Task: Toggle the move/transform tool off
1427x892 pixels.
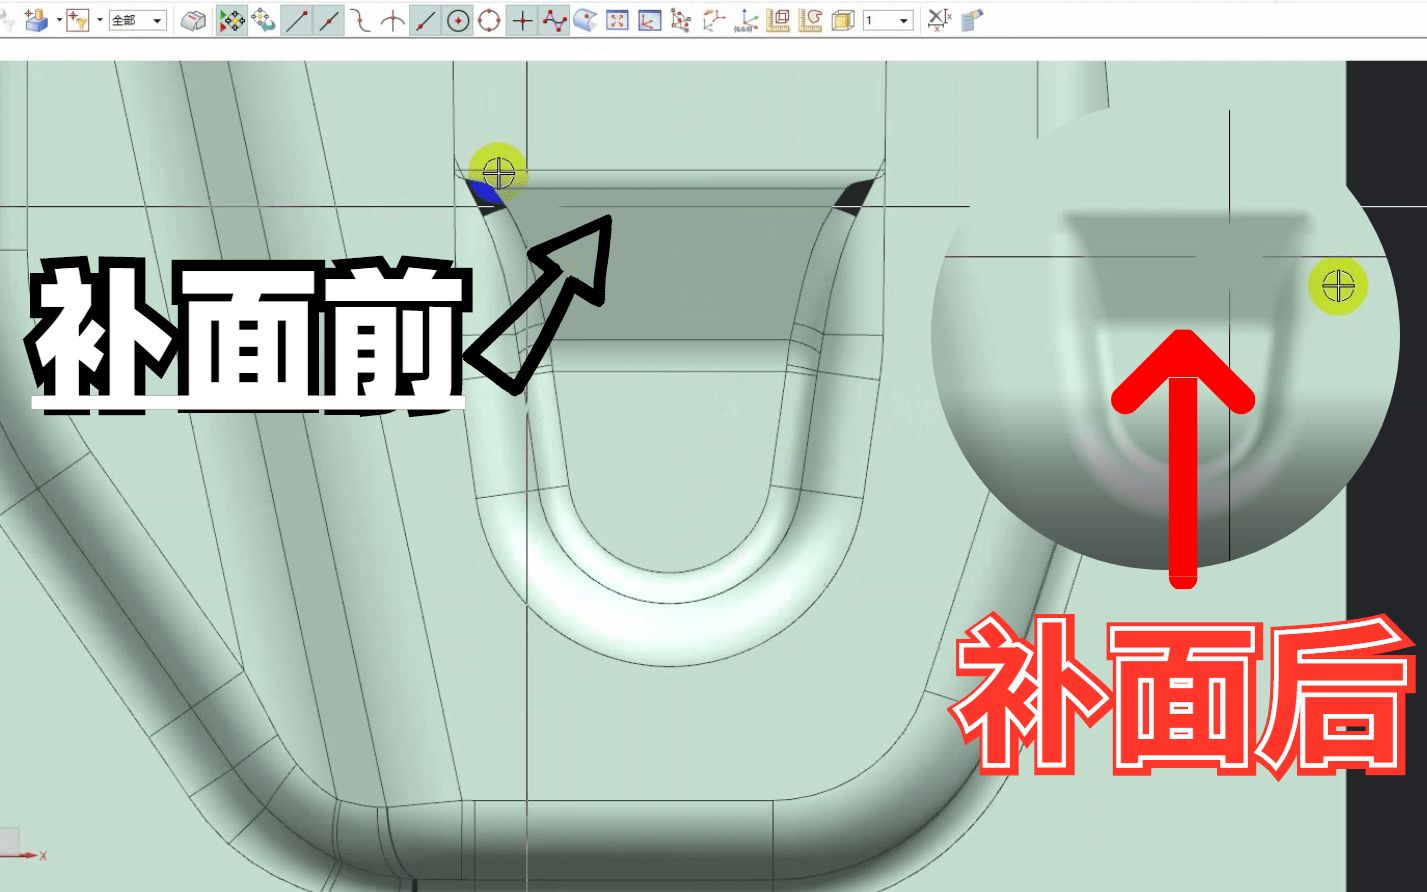Action: (231, 21)
